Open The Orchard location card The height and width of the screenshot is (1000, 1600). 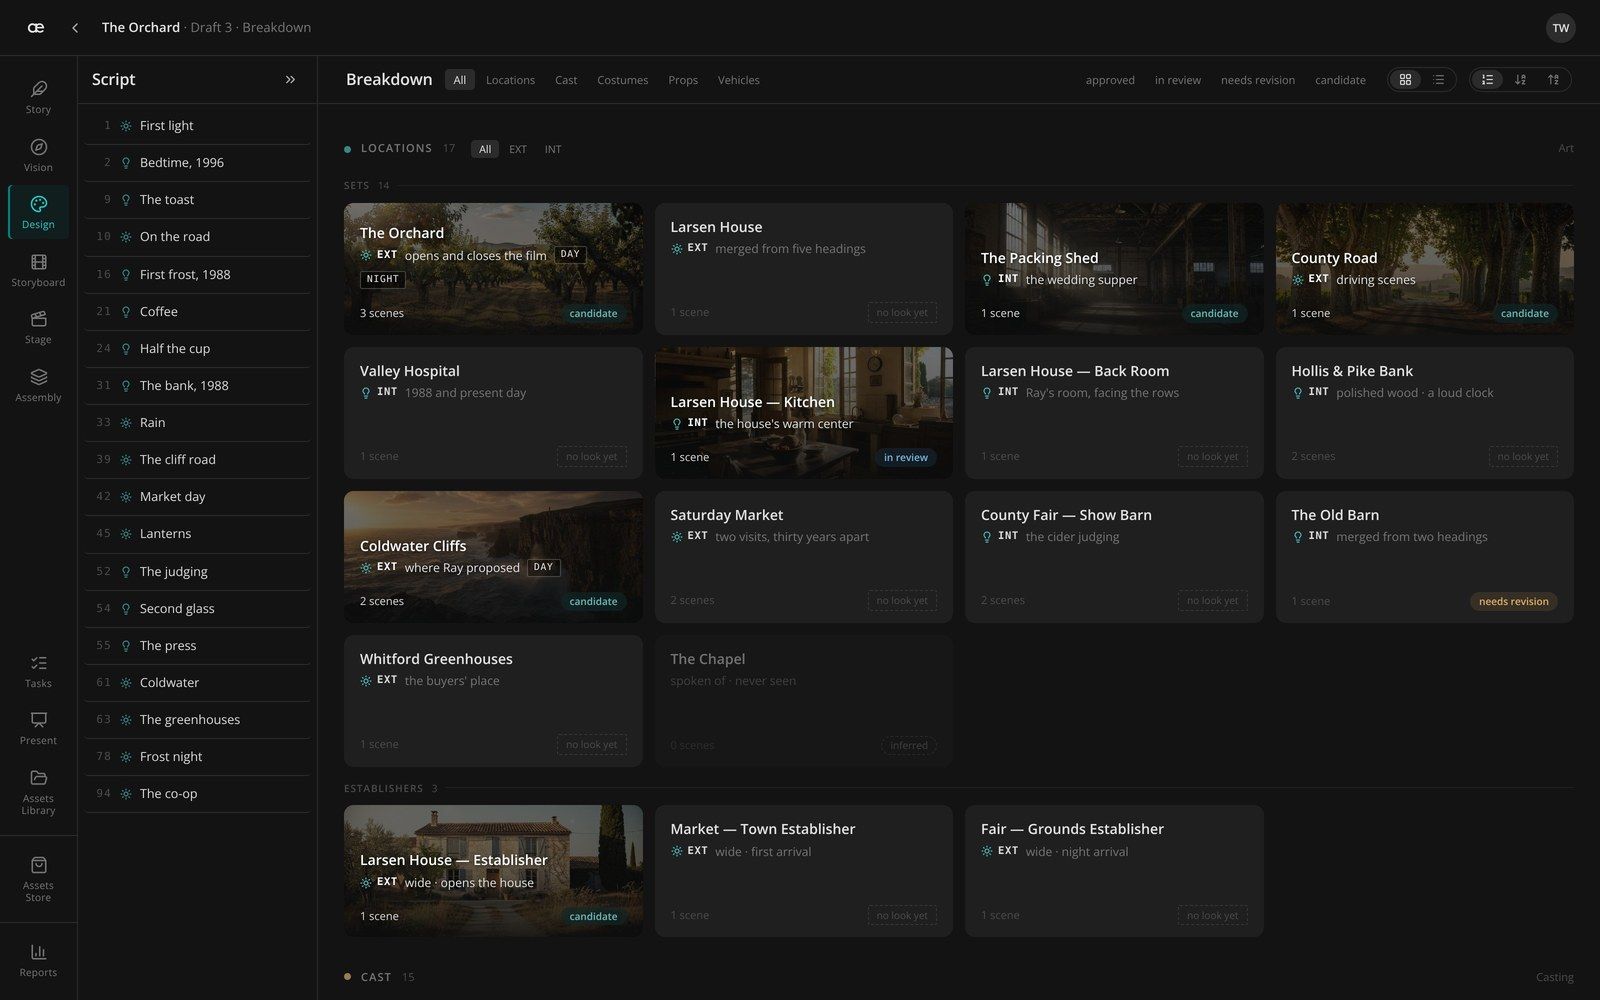click(x=493, y=269)
